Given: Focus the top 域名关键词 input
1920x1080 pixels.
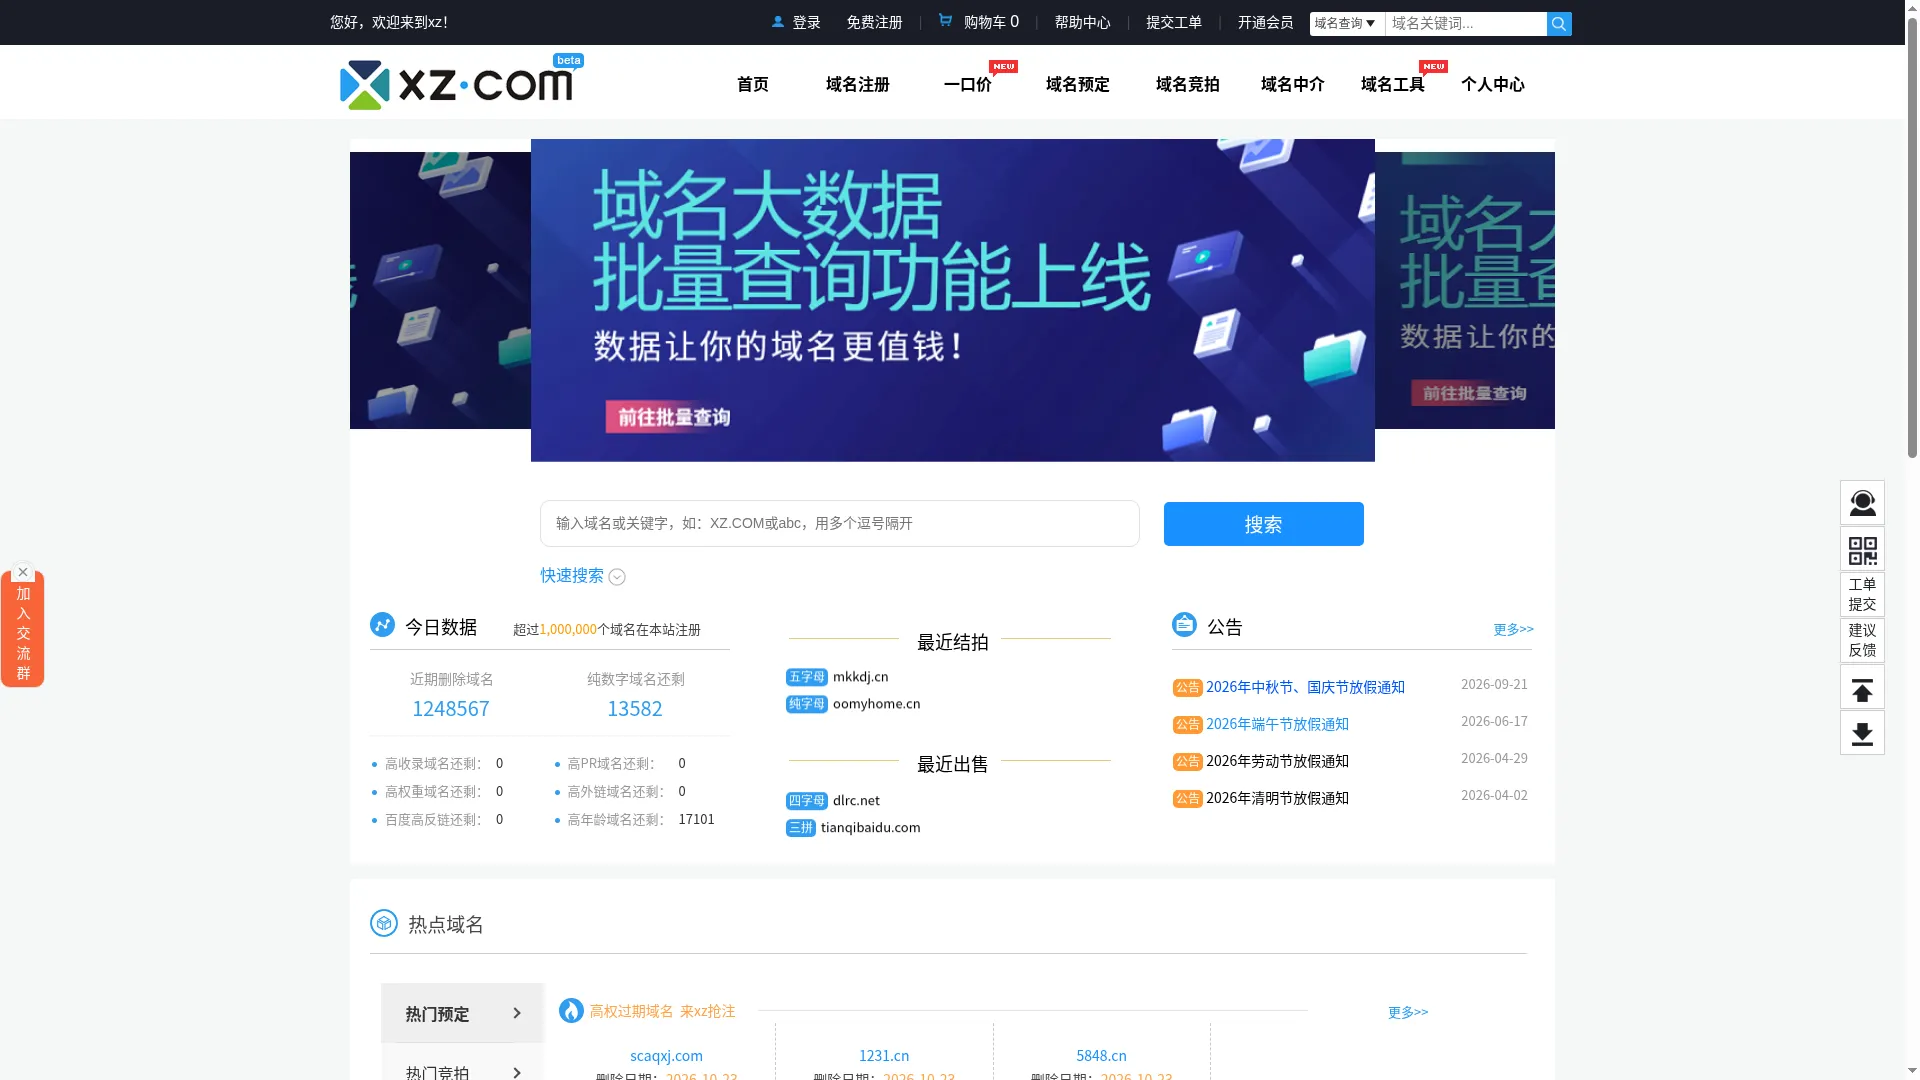Looking at the screenshot, I should [x=1465, y=24].
